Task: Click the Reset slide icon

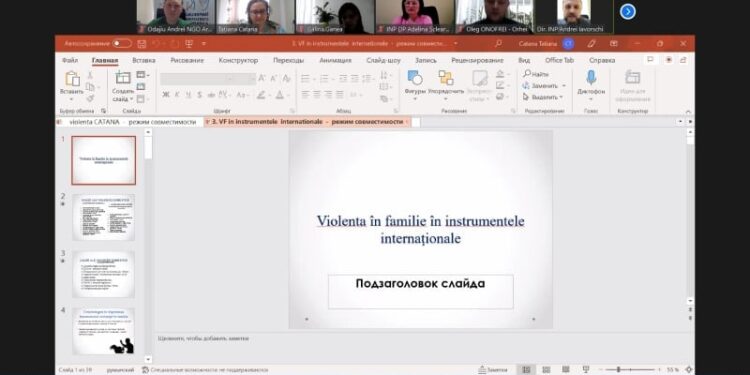Action: tap(141, 87)
